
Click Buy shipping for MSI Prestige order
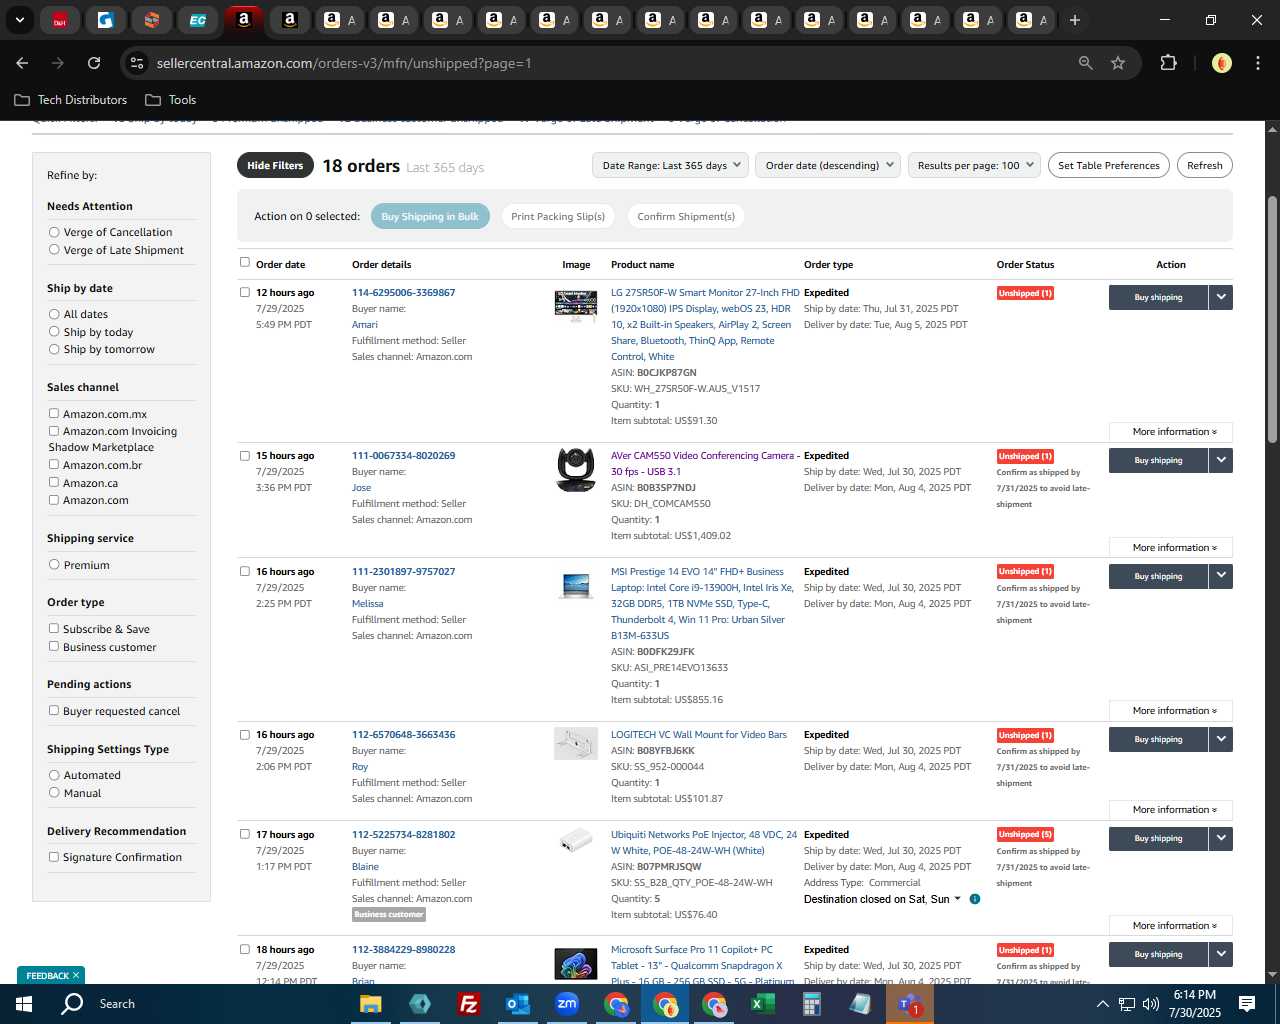pyautogui.click(x=1158, y=576)
